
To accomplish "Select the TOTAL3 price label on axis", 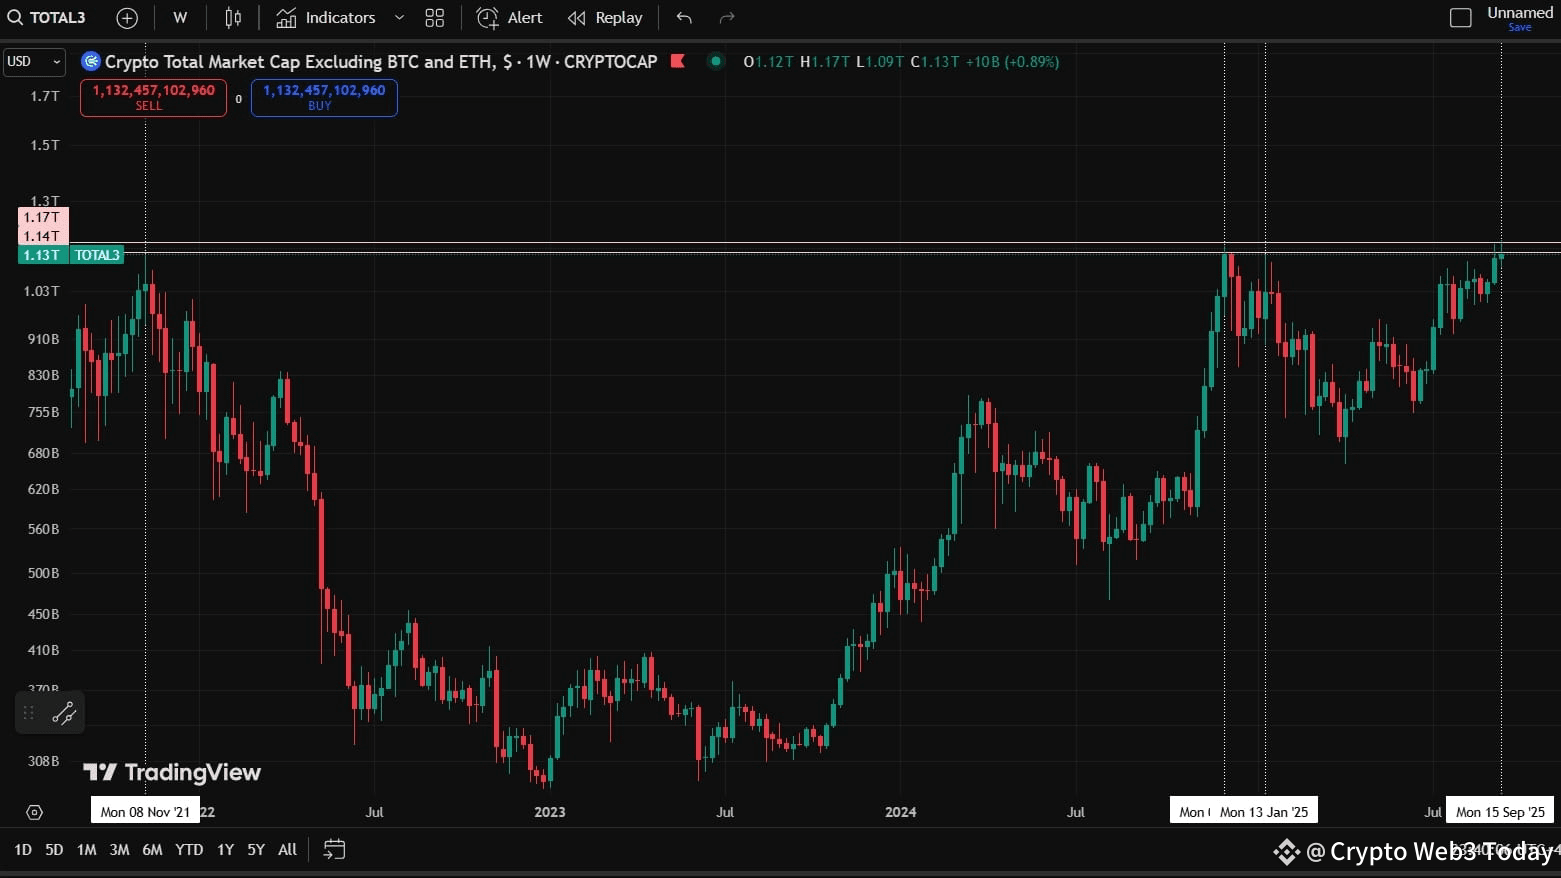I will tap(97, 255).
